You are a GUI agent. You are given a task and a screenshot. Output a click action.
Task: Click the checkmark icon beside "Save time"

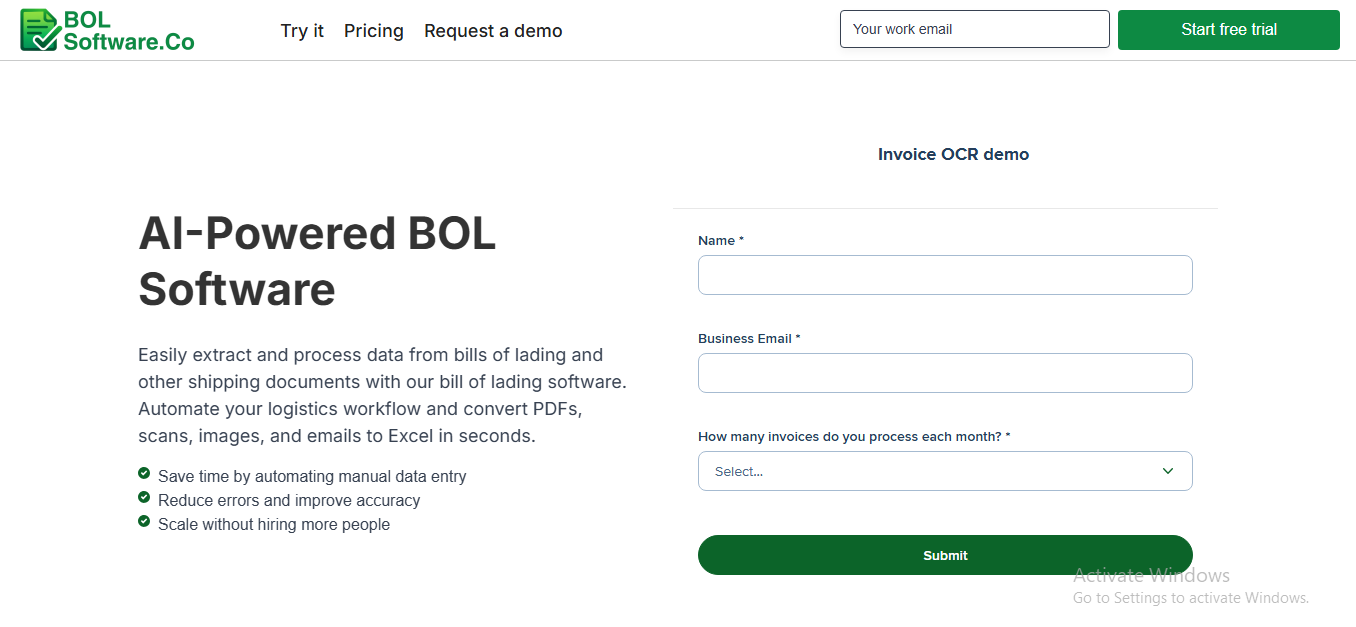144,473
